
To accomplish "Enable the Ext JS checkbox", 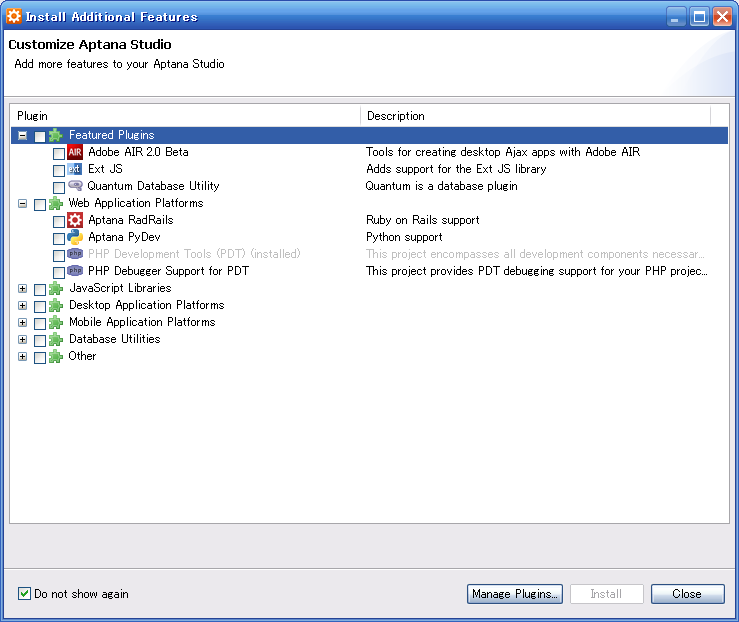I will [x=59, y=171].
